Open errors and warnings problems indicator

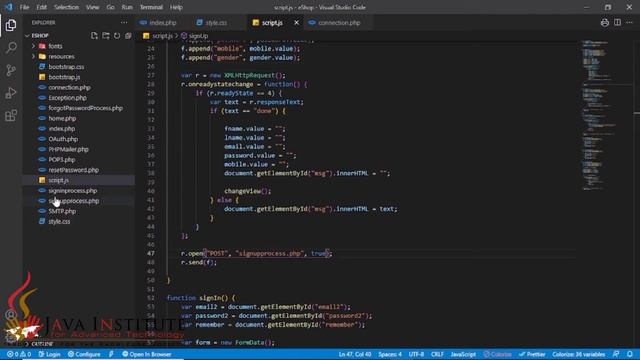click(19, 354)
